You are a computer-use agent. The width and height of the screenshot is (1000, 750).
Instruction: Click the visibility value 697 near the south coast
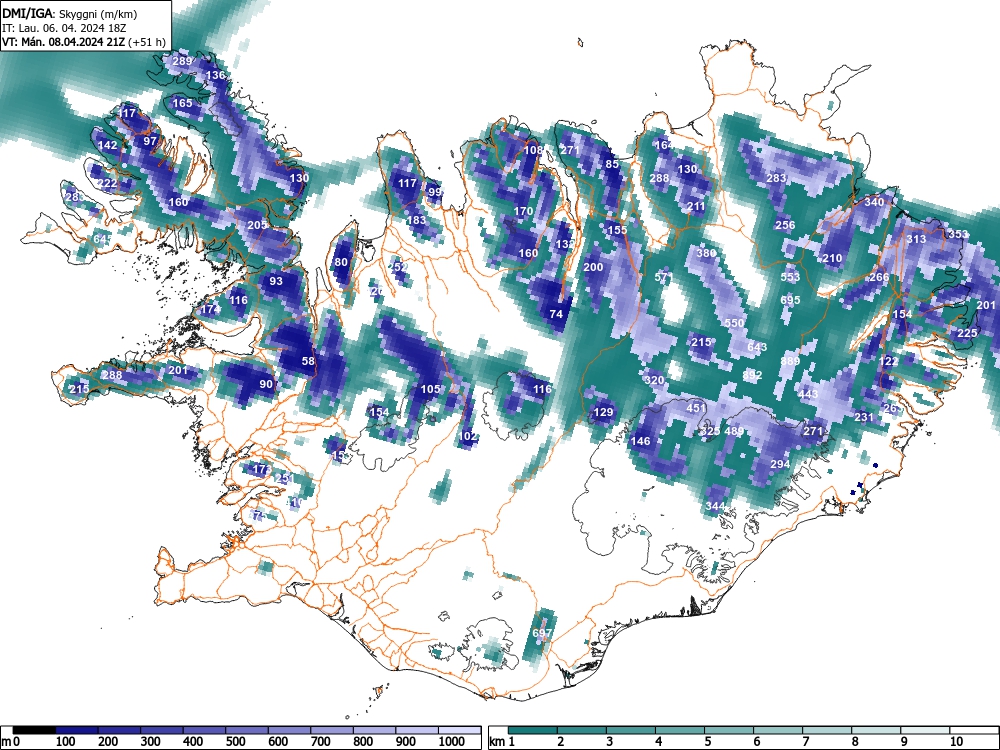tap(541, 633)
